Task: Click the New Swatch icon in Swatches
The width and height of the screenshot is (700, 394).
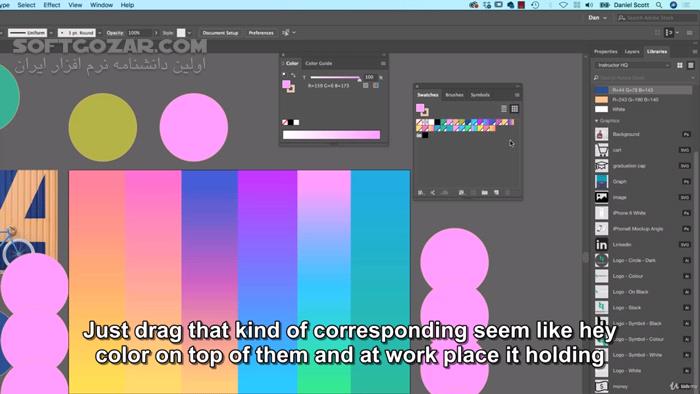Action: pos(496,192)
